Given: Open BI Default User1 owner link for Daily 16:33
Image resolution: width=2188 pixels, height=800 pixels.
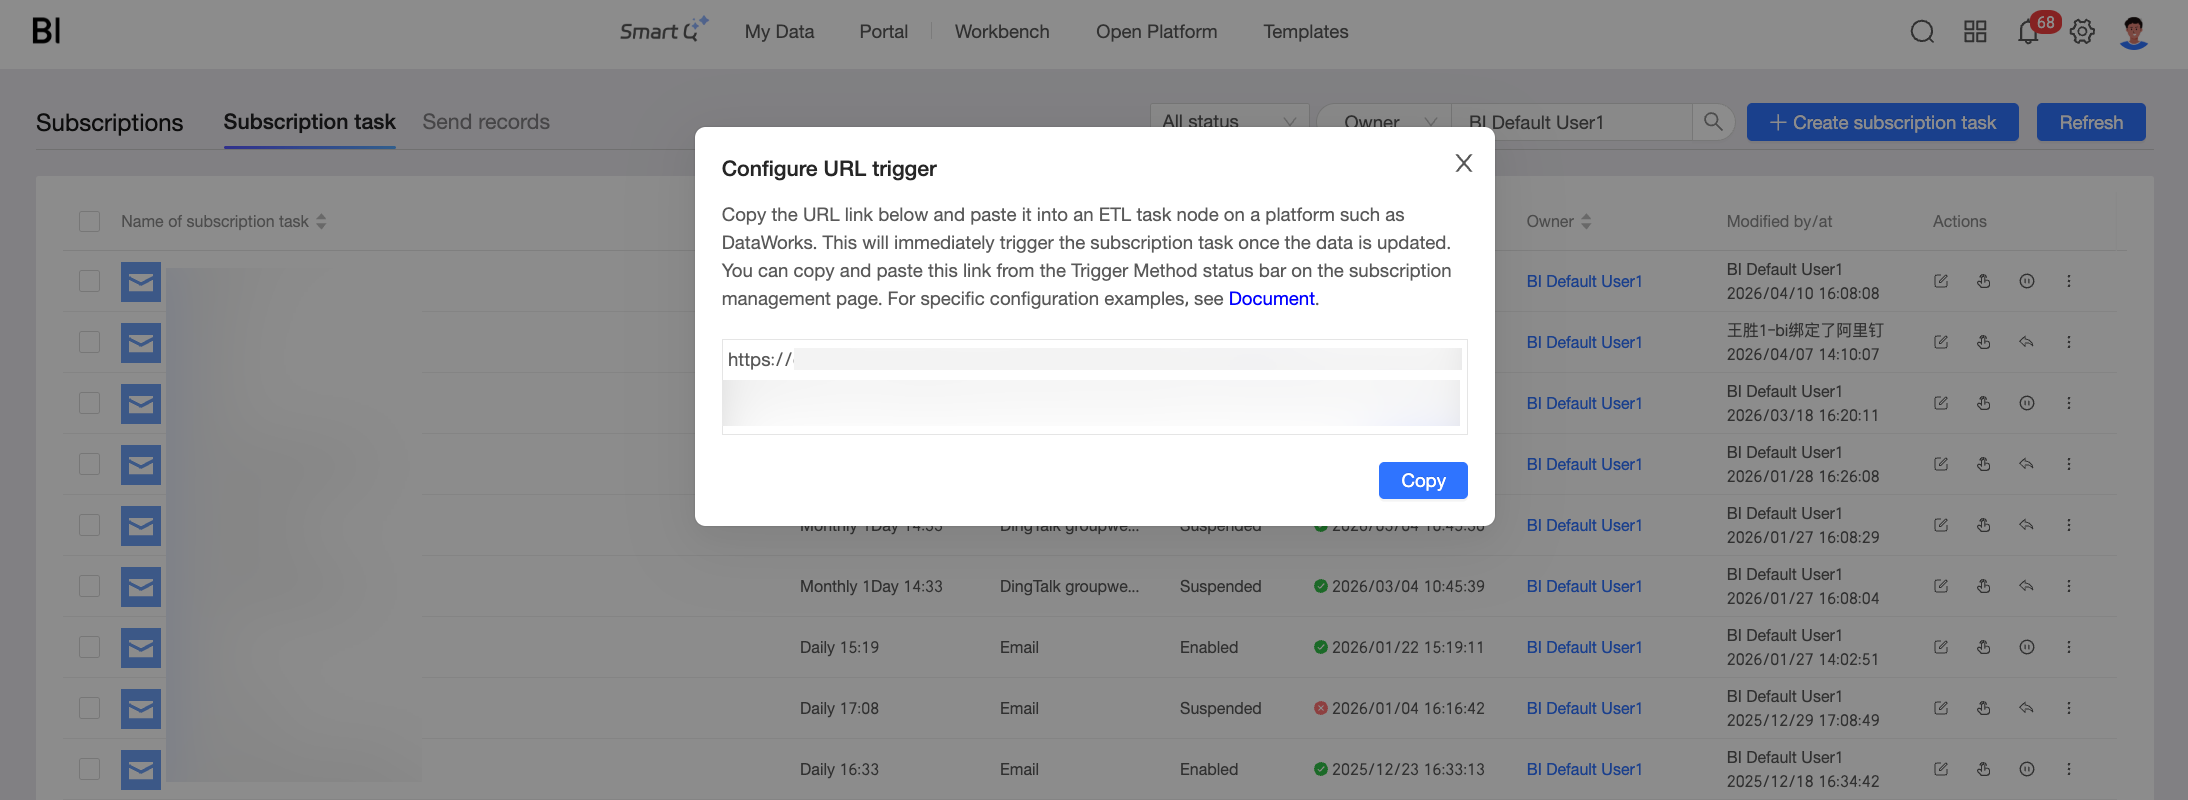Looking at the screenshot, I should click(x=1584, y=769).
